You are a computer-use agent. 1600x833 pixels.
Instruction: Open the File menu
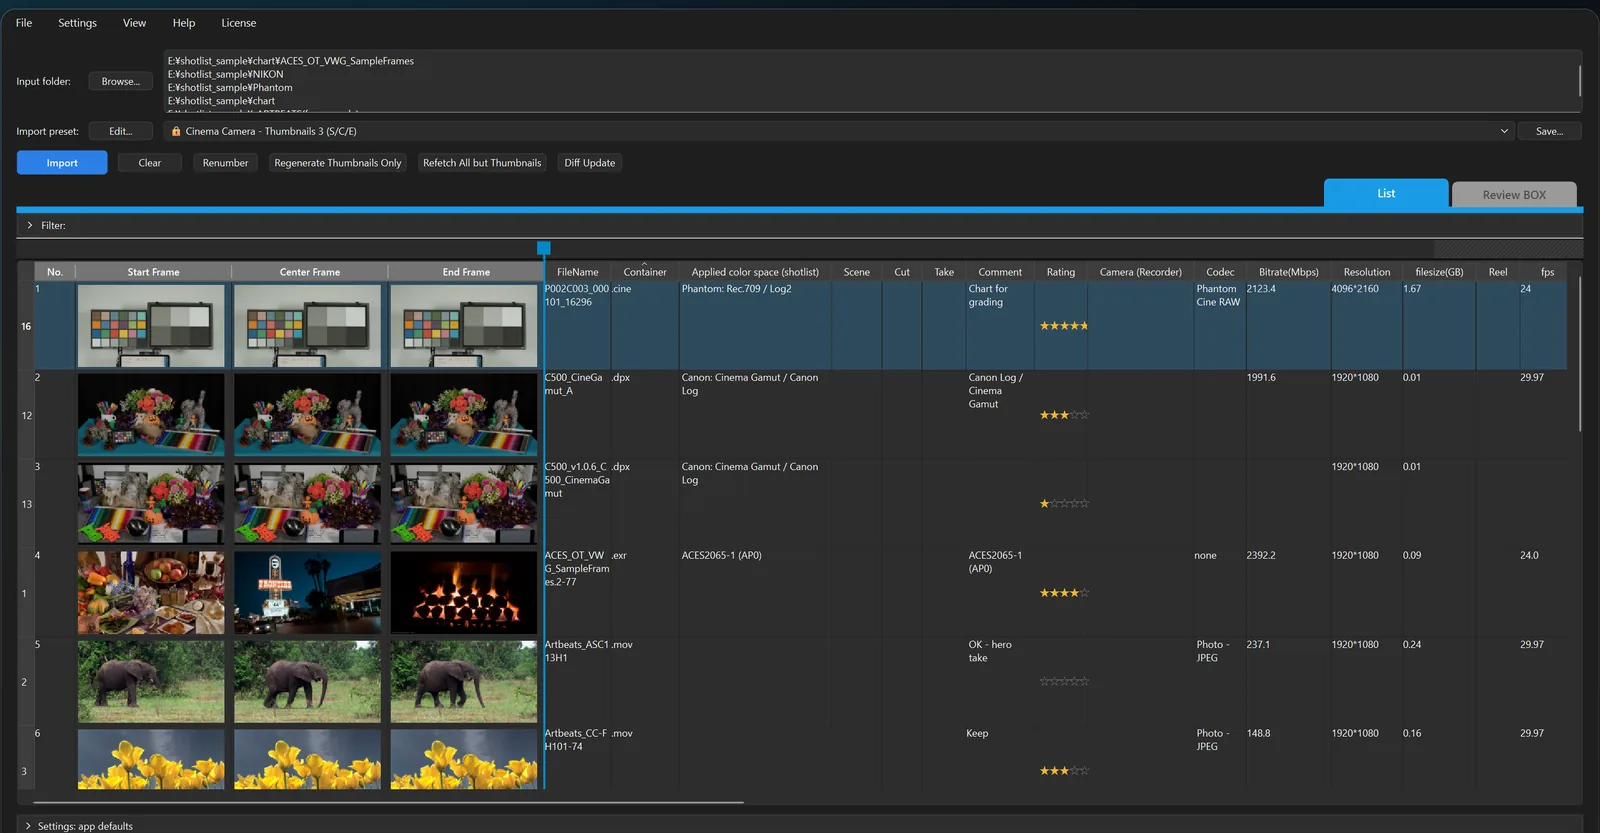(24, 23)
